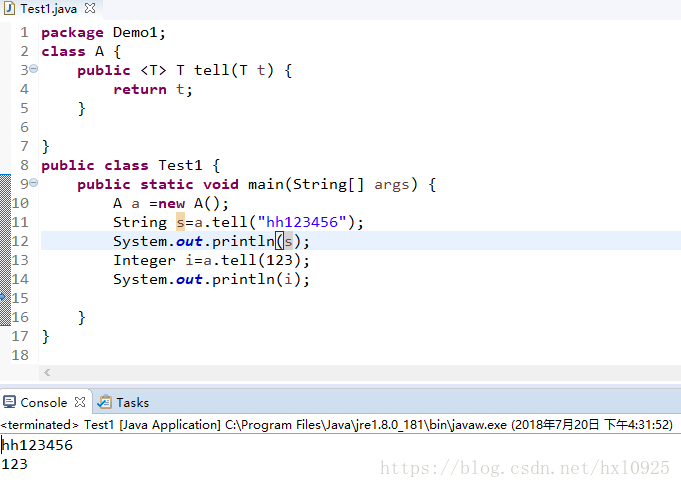Collapse the tell method fold at line 3

pyautogui.click(x=33, y=69)
